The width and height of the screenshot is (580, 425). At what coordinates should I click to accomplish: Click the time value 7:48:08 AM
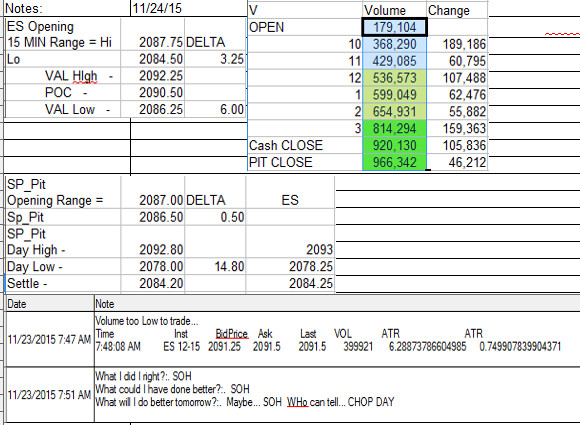[118, 347]
